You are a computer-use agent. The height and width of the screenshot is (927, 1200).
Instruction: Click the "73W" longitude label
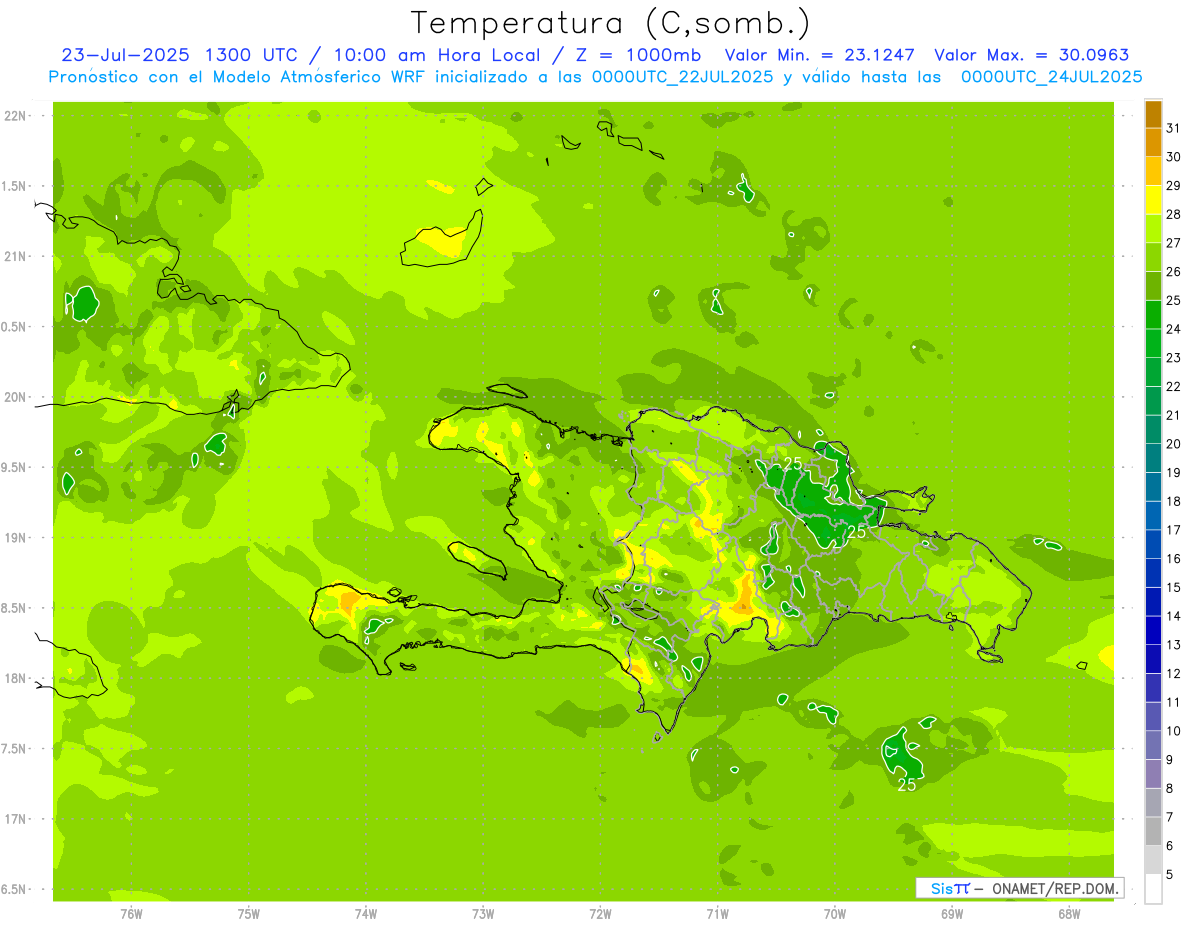click(x=483, y=913)
